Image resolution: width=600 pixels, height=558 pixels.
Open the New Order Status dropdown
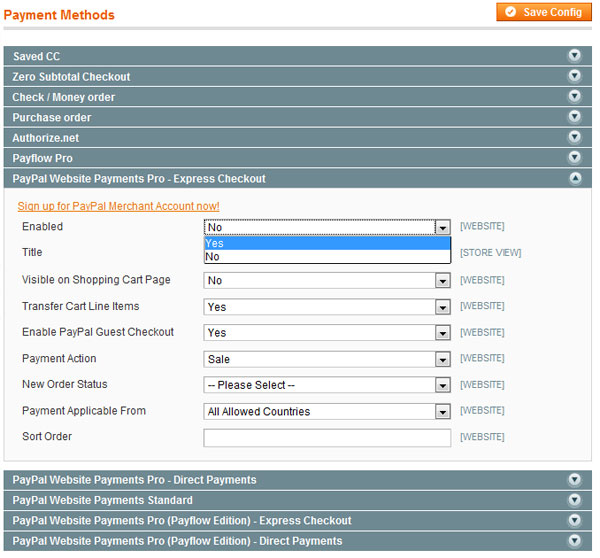pyautogui.click(x=327, y=385)
